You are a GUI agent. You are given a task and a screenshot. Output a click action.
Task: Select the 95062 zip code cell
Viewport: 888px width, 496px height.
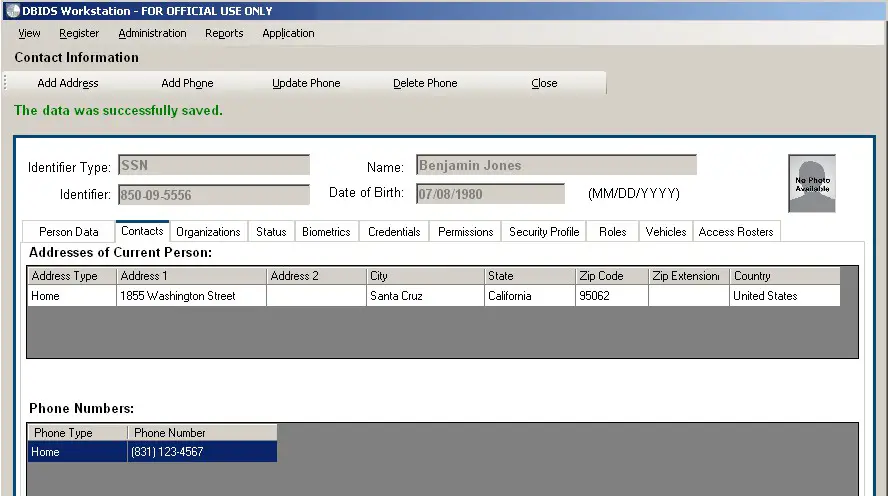pos(612,296)
